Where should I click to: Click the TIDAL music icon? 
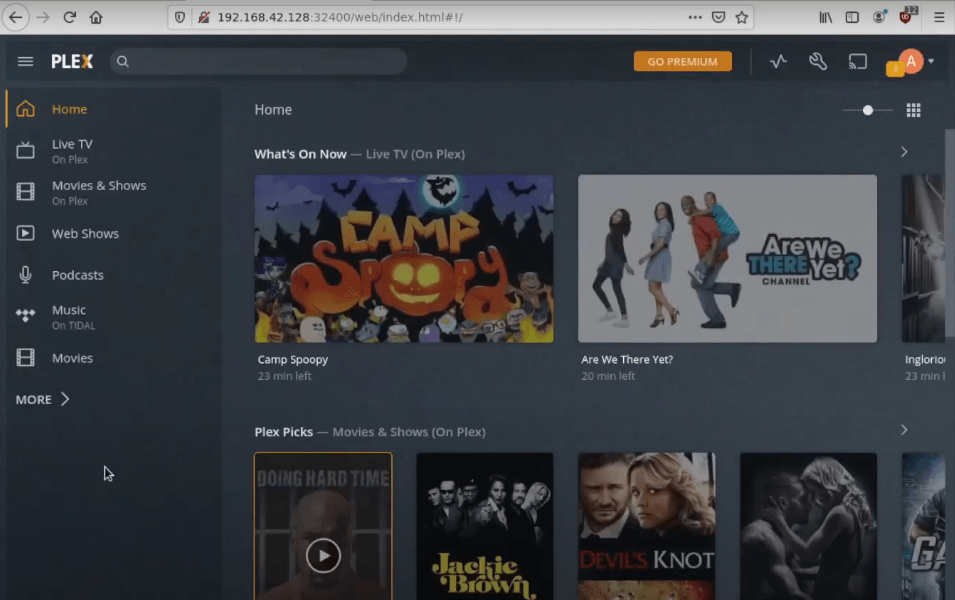(26, 316)
